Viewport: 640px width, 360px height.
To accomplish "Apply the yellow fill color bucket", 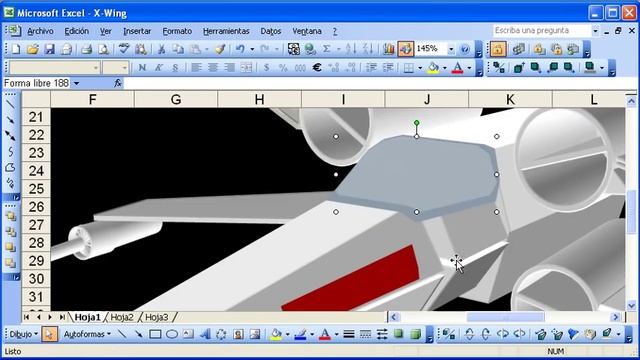I will [433, 67].
